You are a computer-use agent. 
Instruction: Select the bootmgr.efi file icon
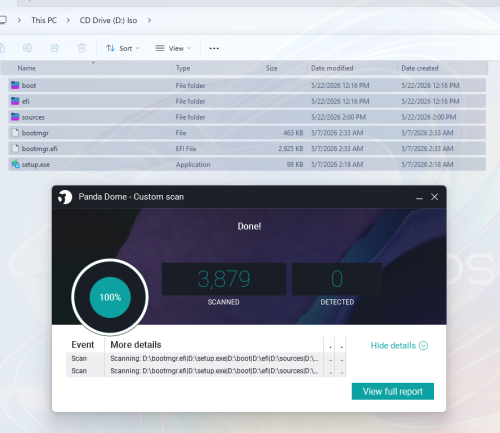coord(15,148)
